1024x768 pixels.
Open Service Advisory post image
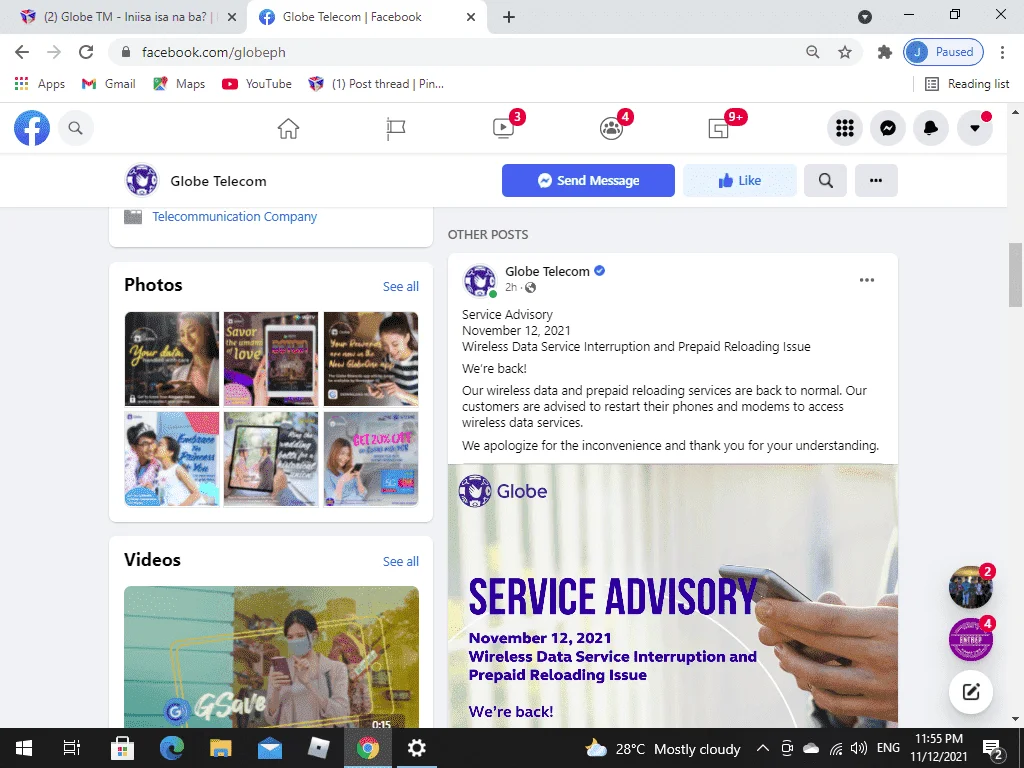tap(673, 596)
